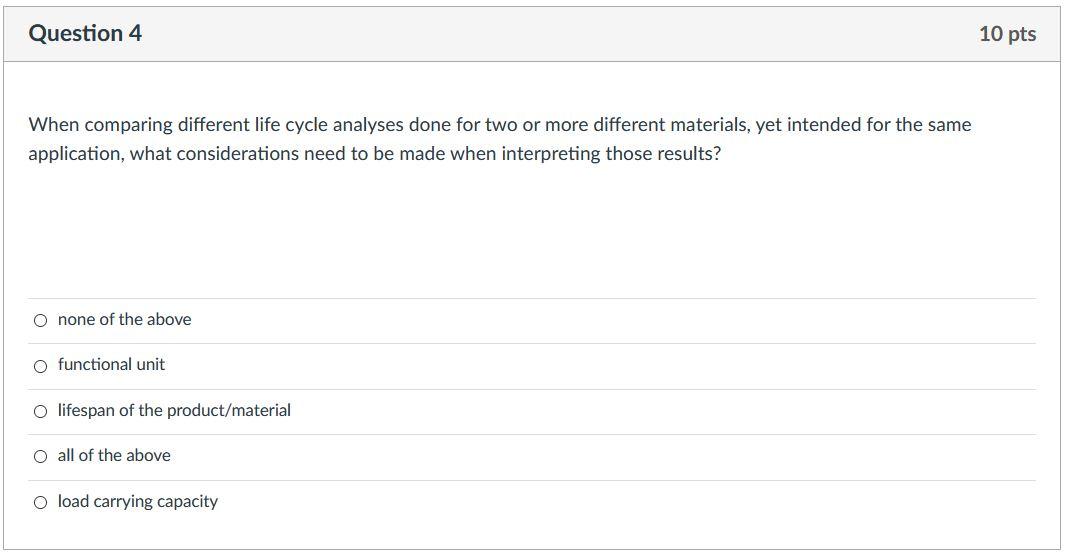Select the "none of the above" radio button

coord(40,321)
